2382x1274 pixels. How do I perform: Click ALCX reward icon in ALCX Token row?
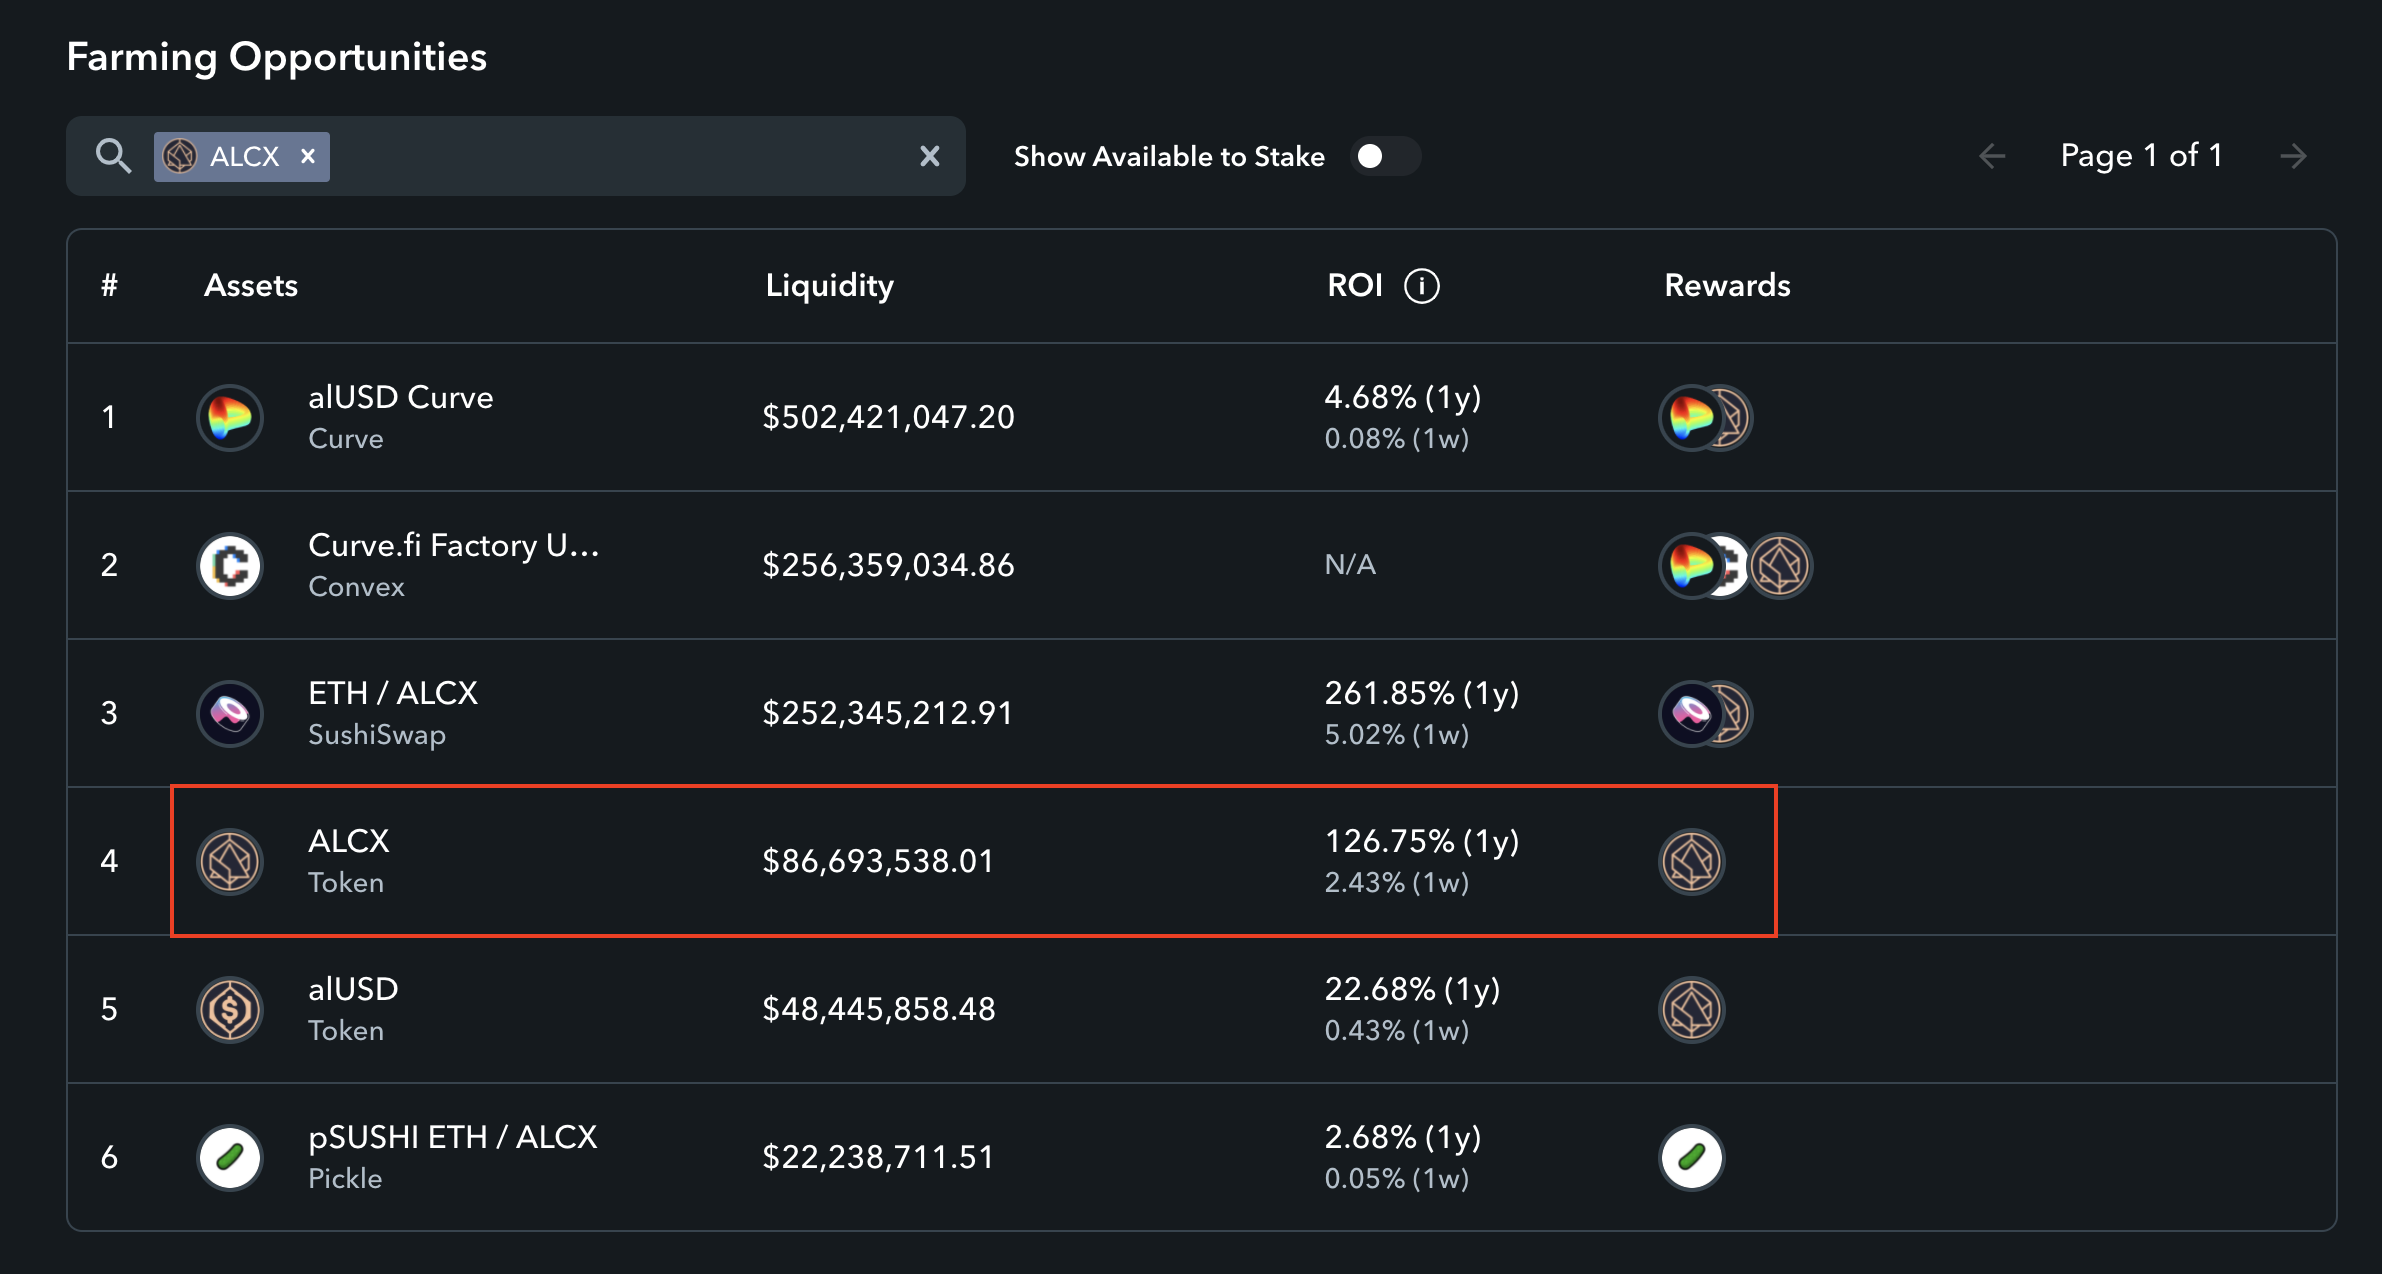coord(1692,861)
